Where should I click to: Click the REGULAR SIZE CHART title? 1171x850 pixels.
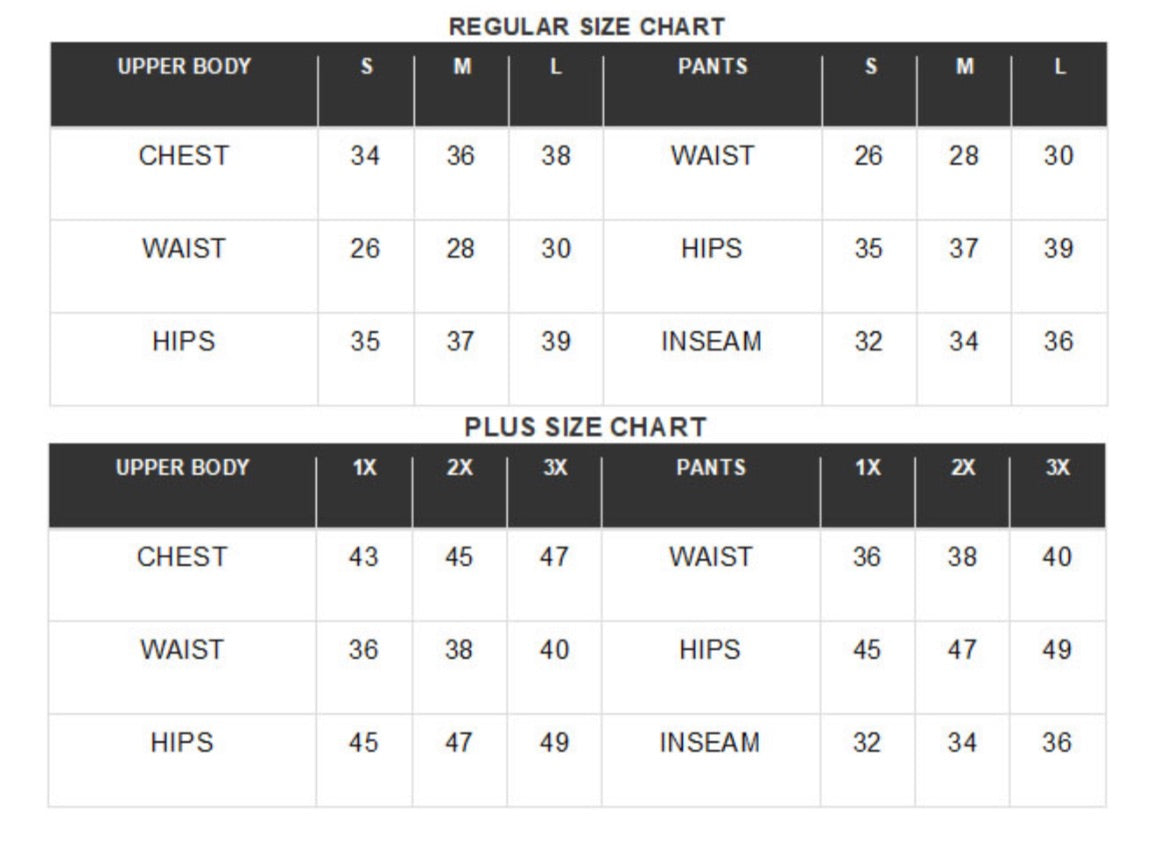coord(586,27)
